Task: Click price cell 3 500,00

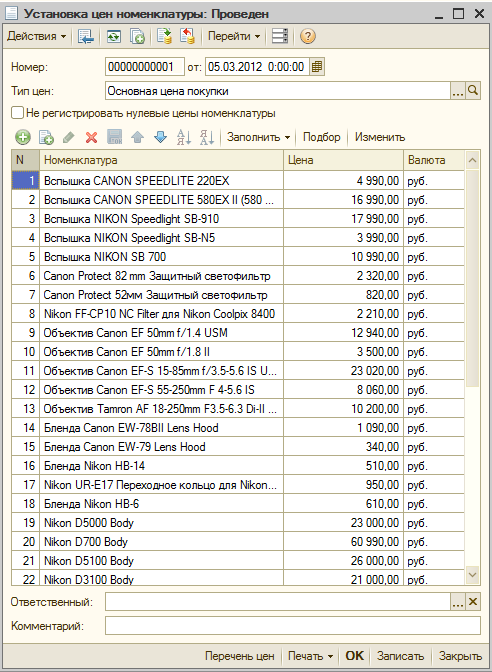Action: click(x=343, y=352)
